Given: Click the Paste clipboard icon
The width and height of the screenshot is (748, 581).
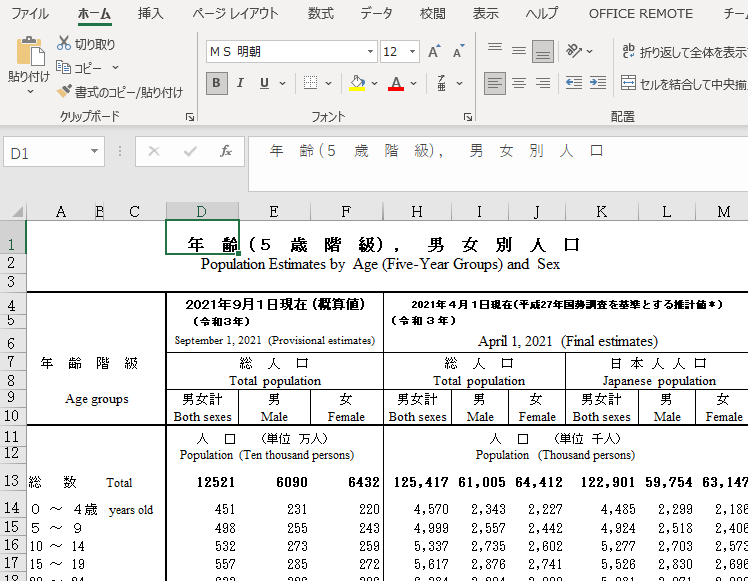Looking at the screenshot, I should click(x=30, y=51).
